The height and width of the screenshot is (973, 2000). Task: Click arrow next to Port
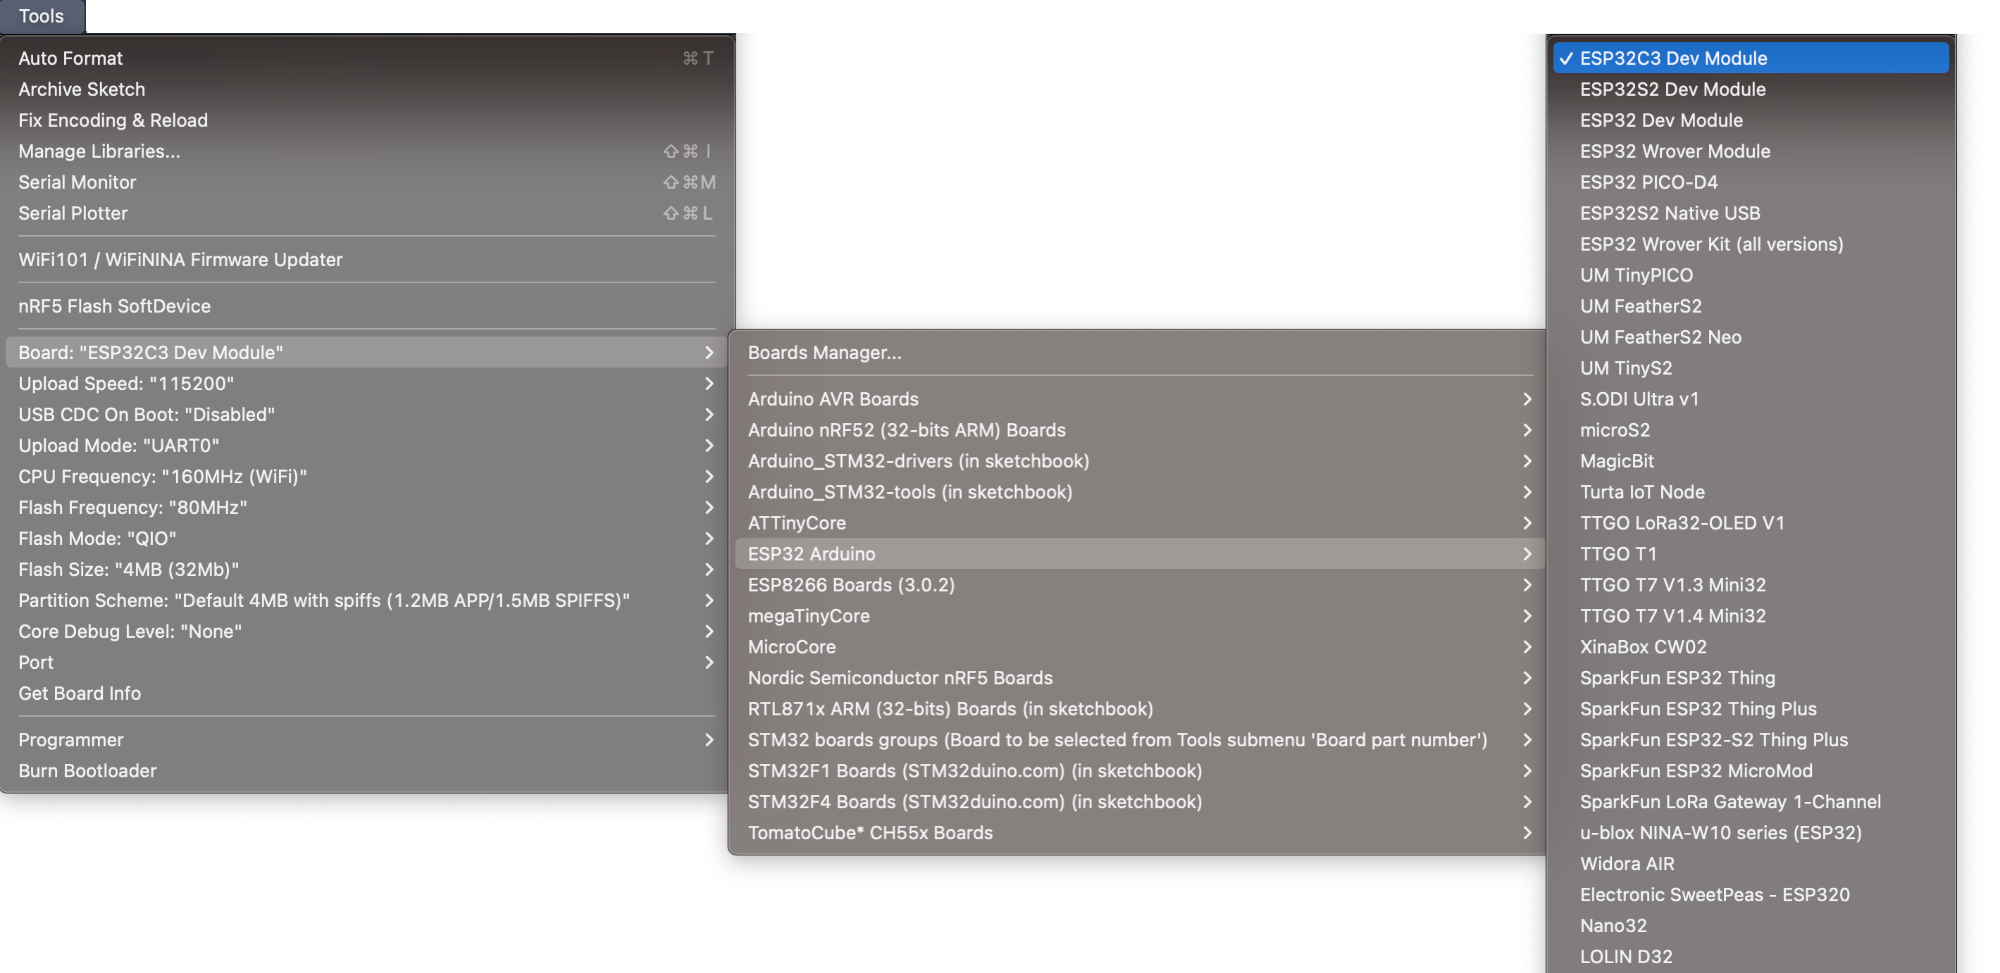coord(709,662)
